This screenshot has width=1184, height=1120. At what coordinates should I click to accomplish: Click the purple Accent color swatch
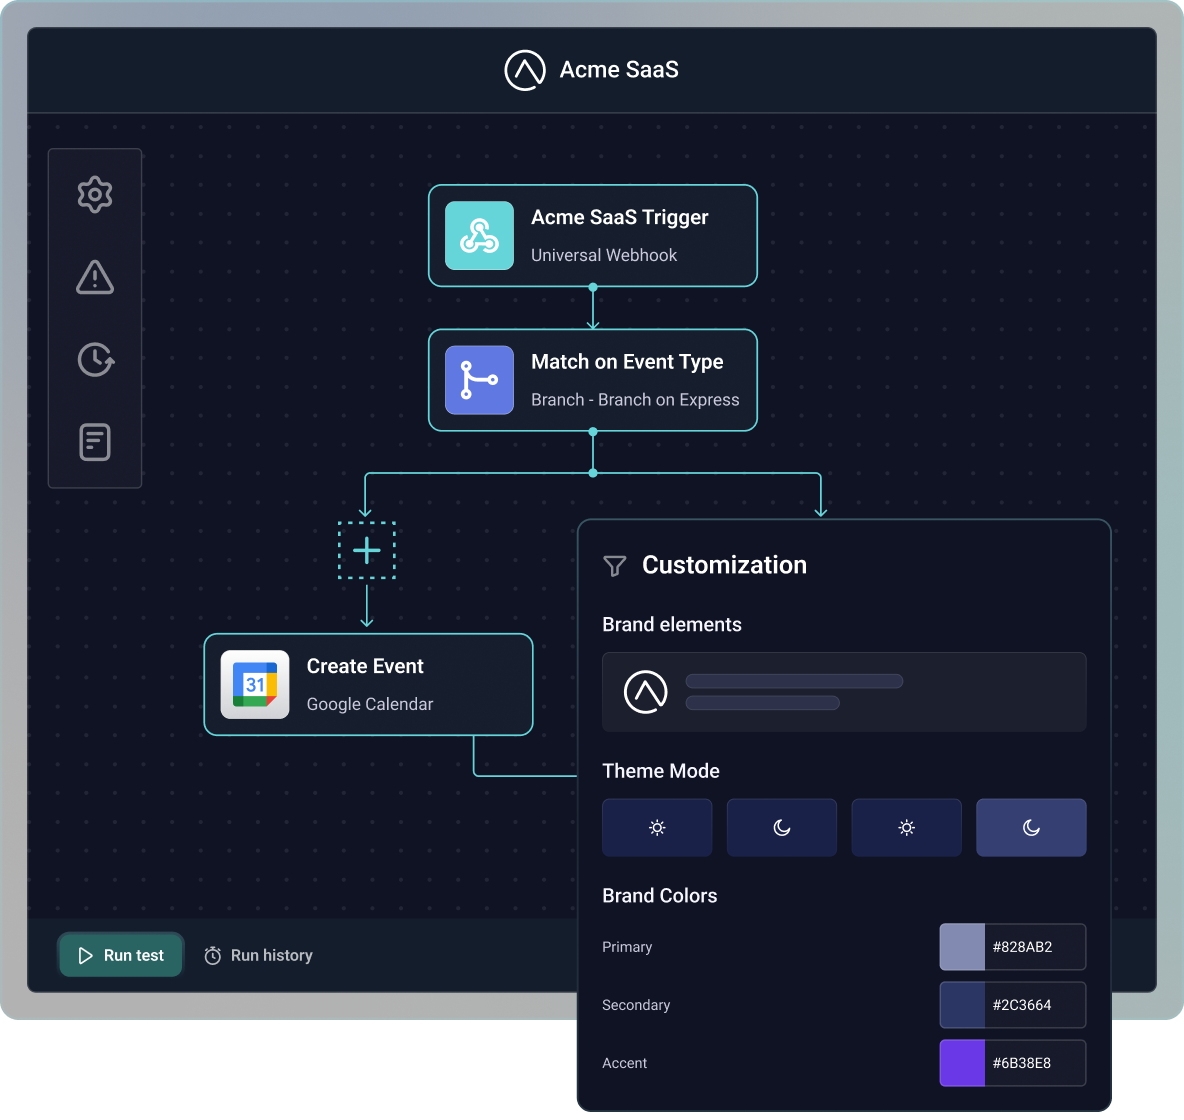pyautogui.click(x=962, y=1063)
